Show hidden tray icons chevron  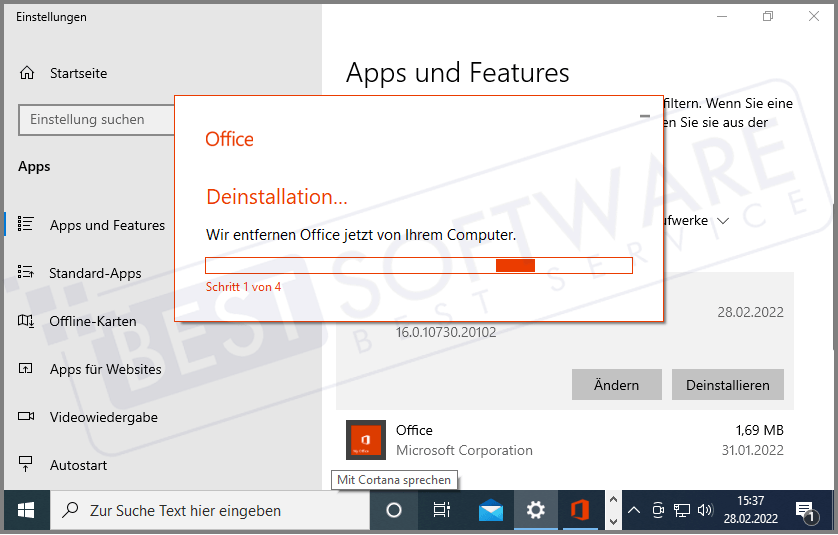click(x=634, y=510)
